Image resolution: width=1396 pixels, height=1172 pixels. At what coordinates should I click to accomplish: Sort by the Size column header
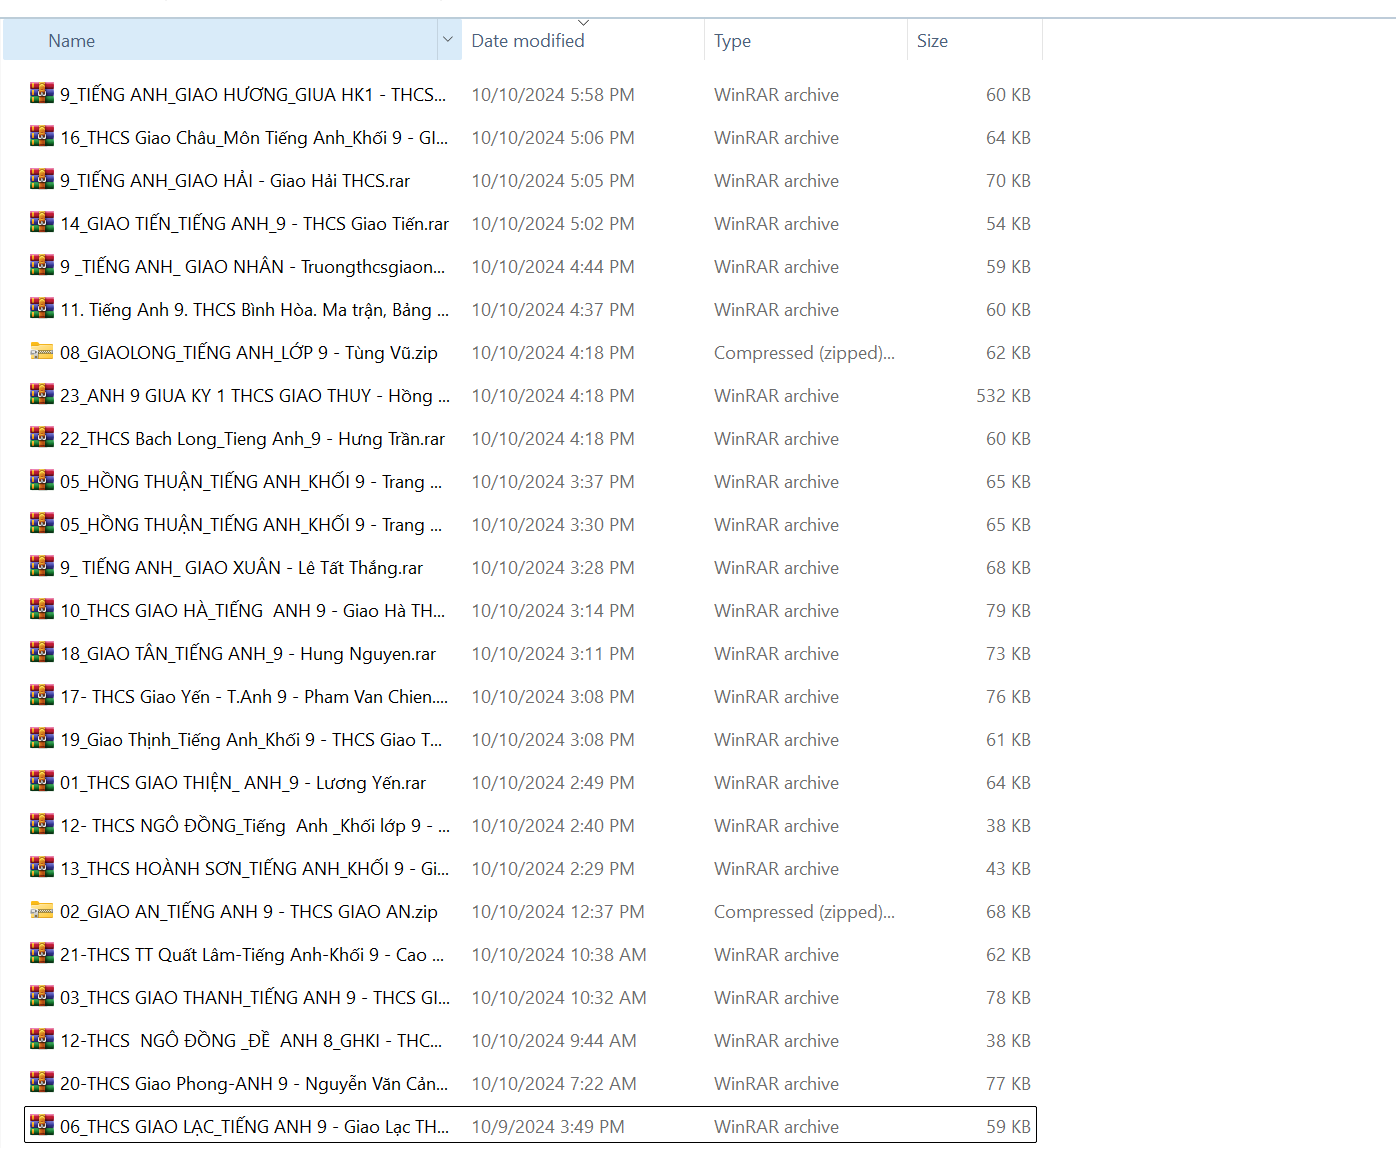click(x=932, y=41)
